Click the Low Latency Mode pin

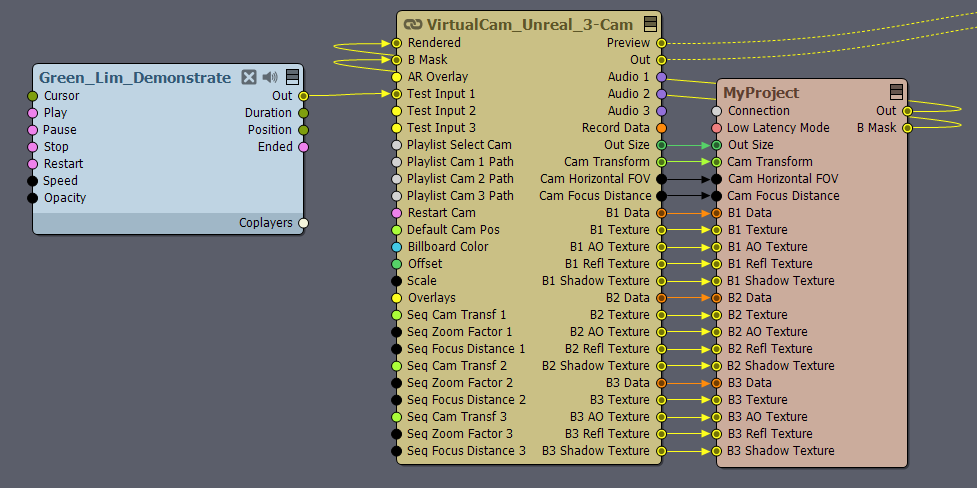[x=717, y=128]
